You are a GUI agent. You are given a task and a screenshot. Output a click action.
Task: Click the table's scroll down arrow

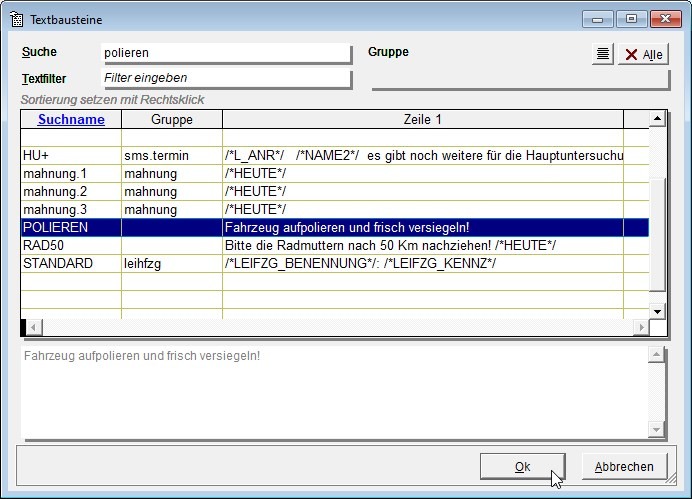pos(657,311)
